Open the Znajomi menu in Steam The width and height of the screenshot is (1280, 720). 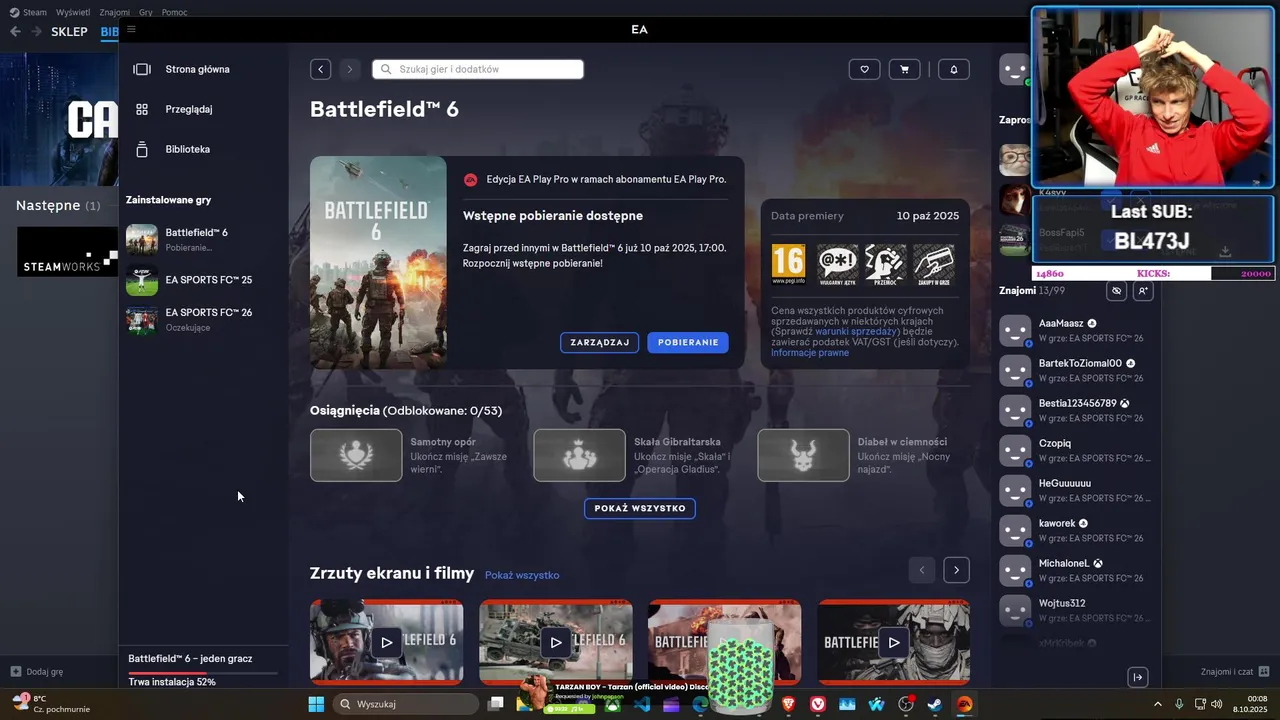point(115,12)
